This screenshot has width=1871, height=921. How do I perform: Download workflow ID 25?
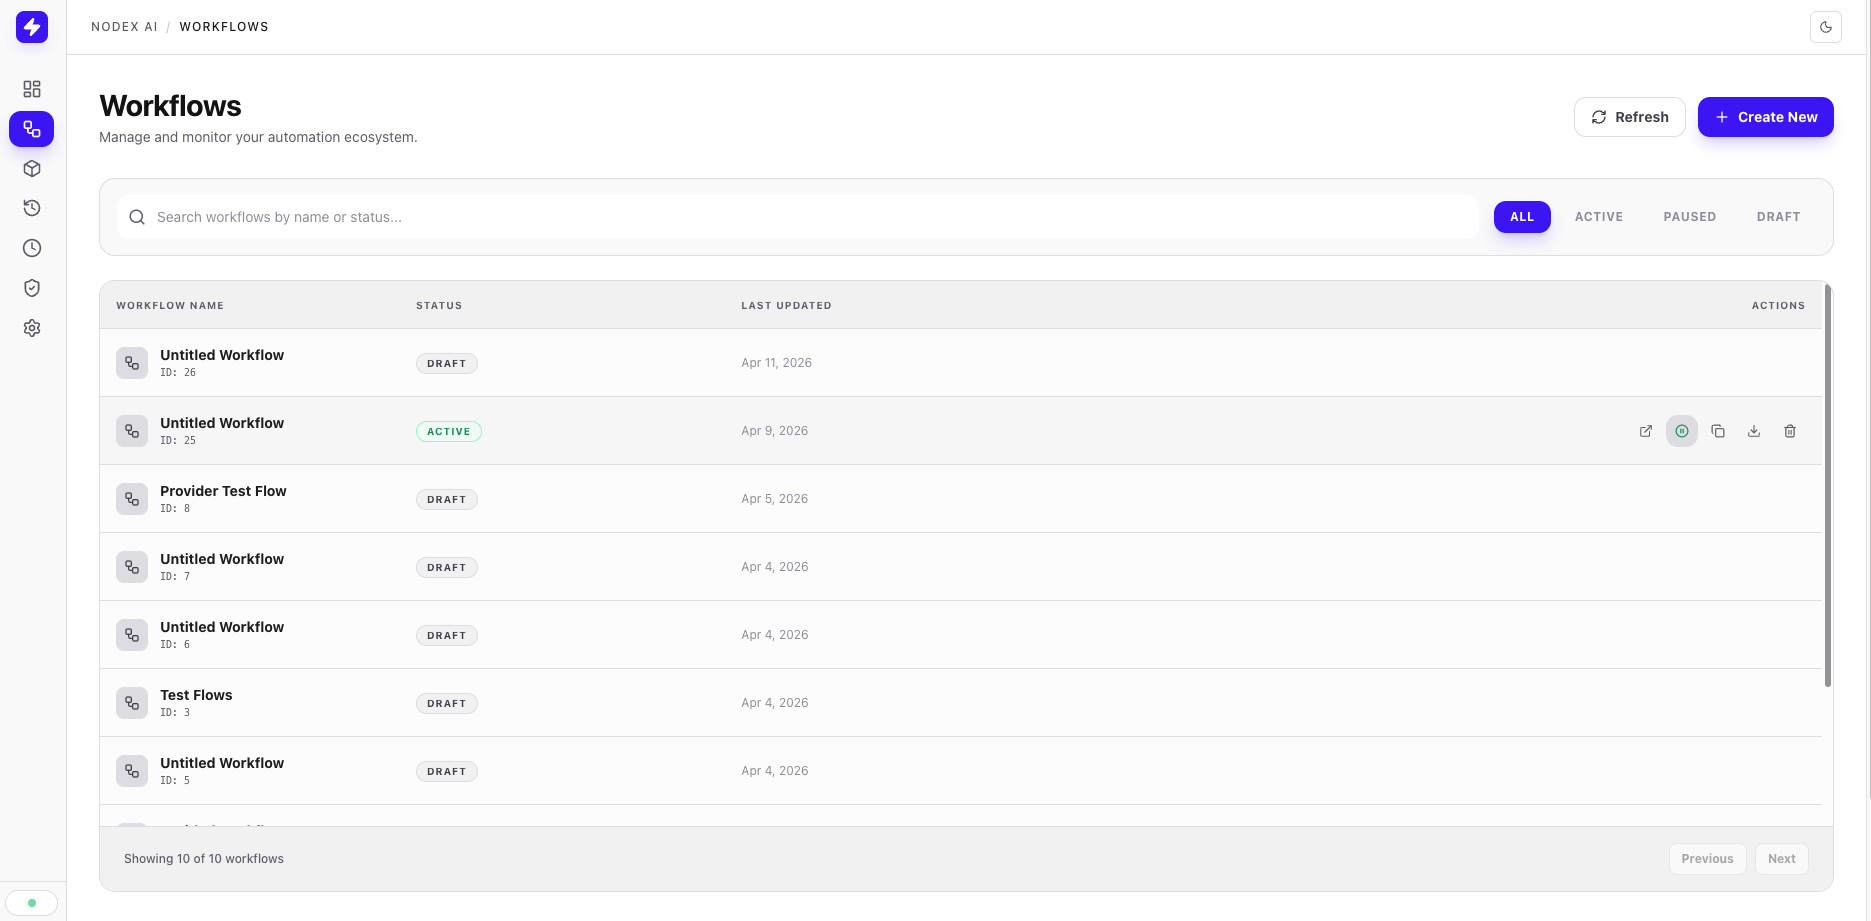click(x=1754, y=431)
